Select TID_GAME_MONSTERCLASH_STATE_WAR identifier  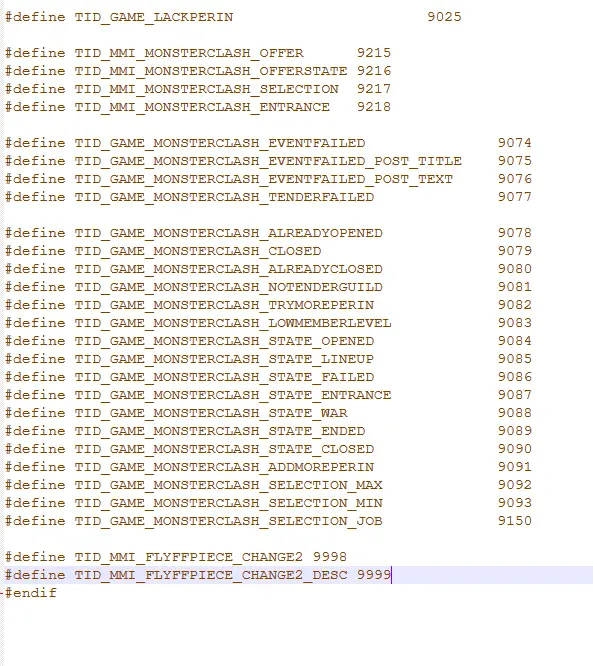tap(211, 413)
